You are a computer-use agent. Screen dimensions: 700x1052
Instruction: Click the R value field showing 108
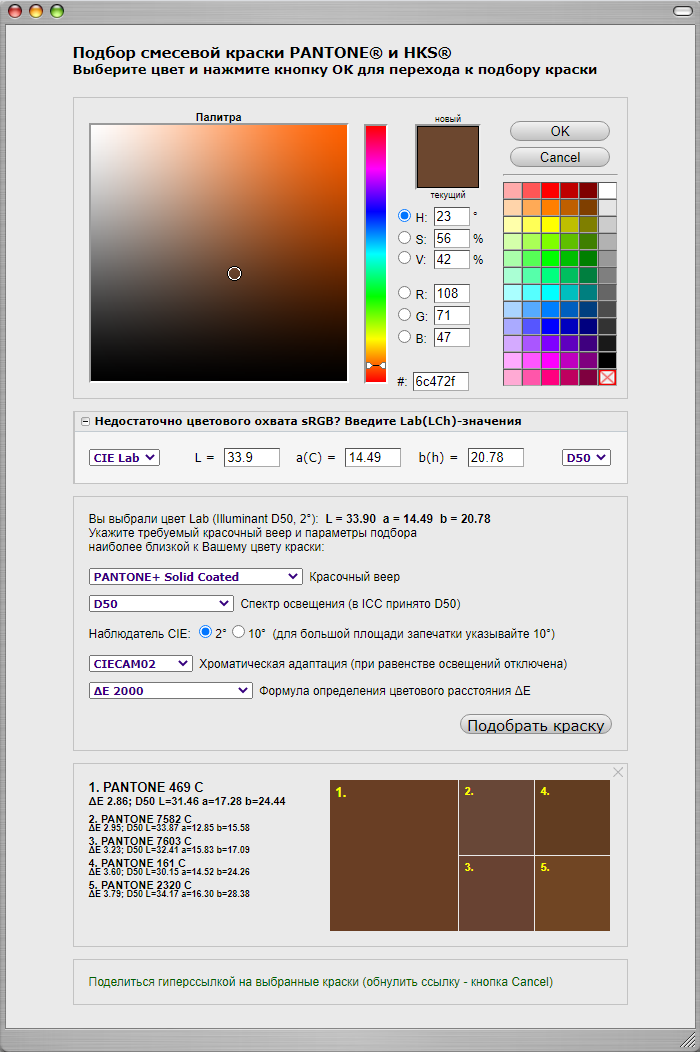452,293
